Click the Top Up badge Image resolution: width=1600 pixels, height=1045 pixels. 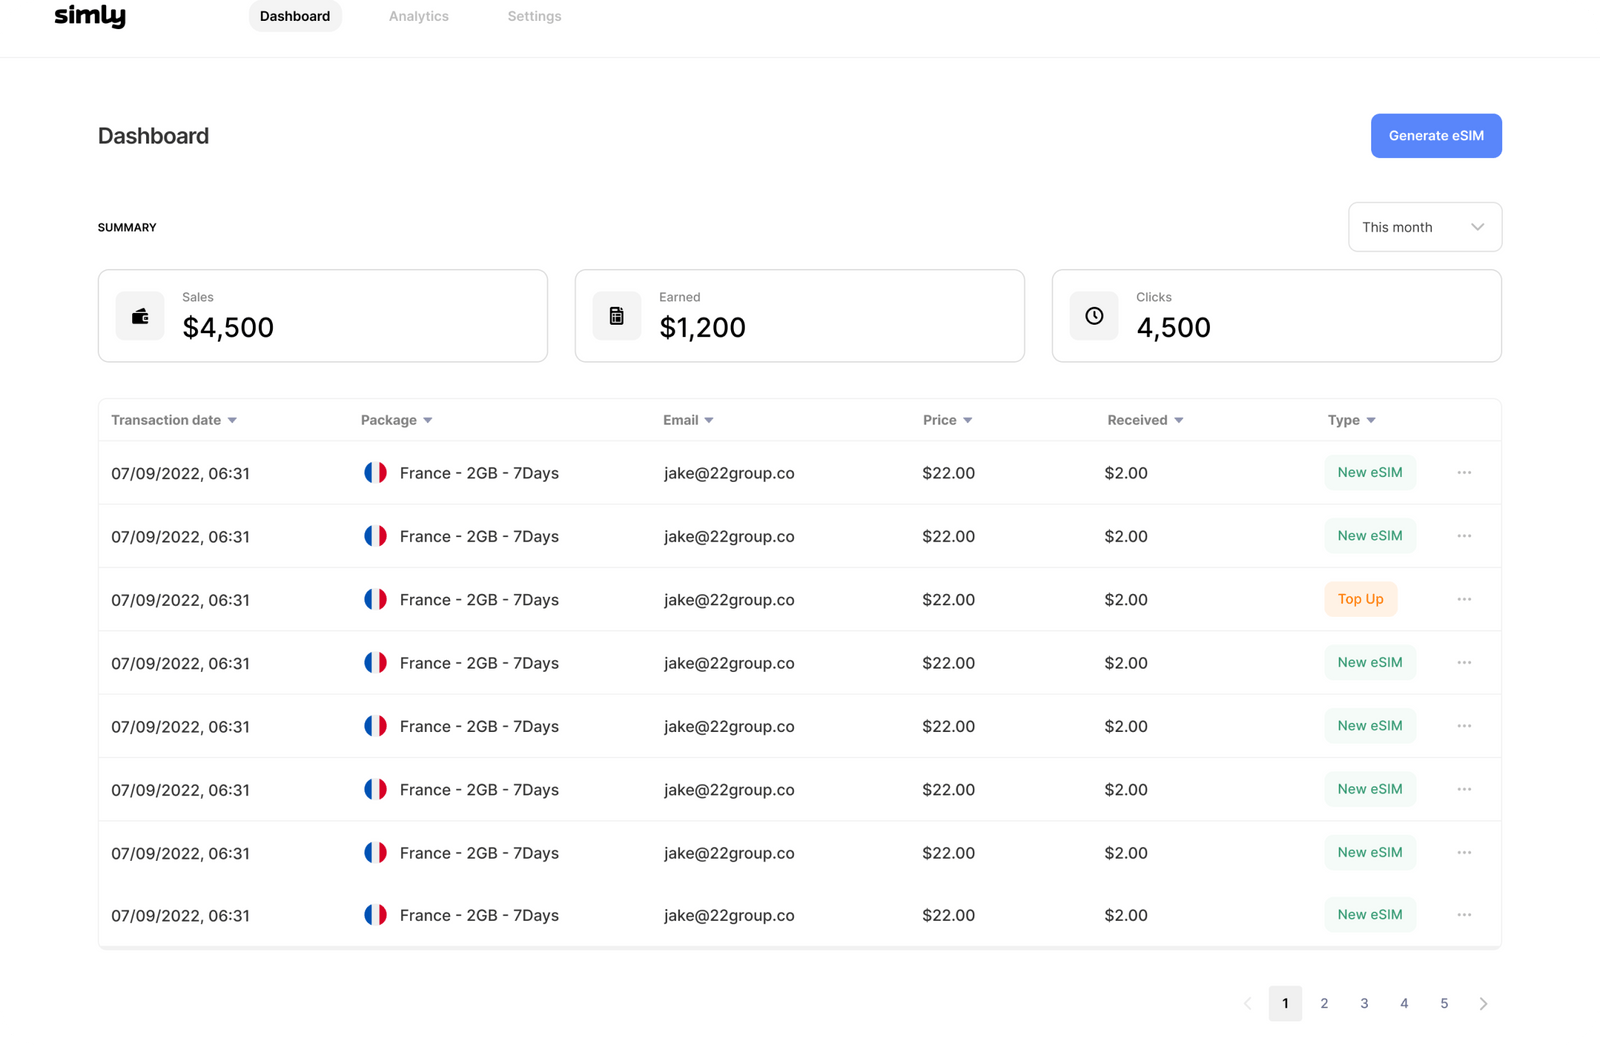point(1360,599)
